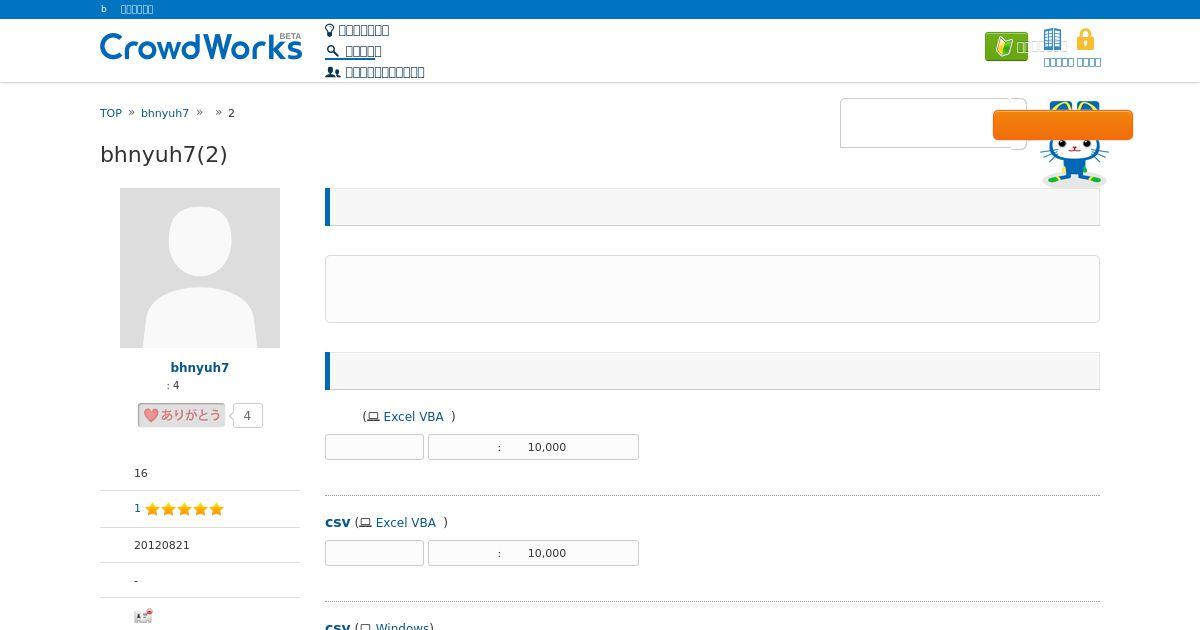
Task: Go to TOP in breadcrumb
Action: tap(111, 113)
